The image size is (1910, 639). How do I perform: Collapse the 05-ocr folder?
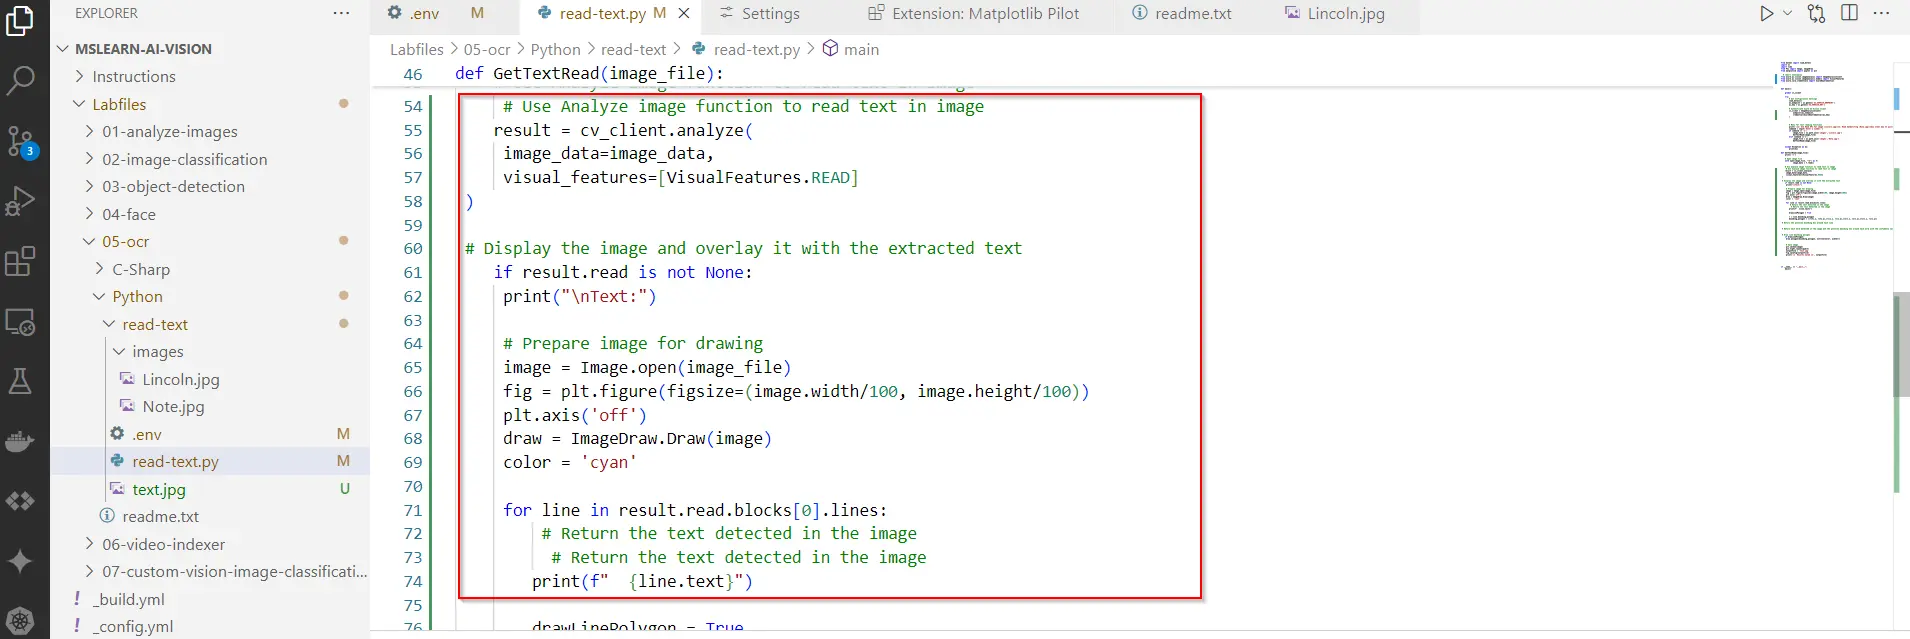[x=125, y=241]
